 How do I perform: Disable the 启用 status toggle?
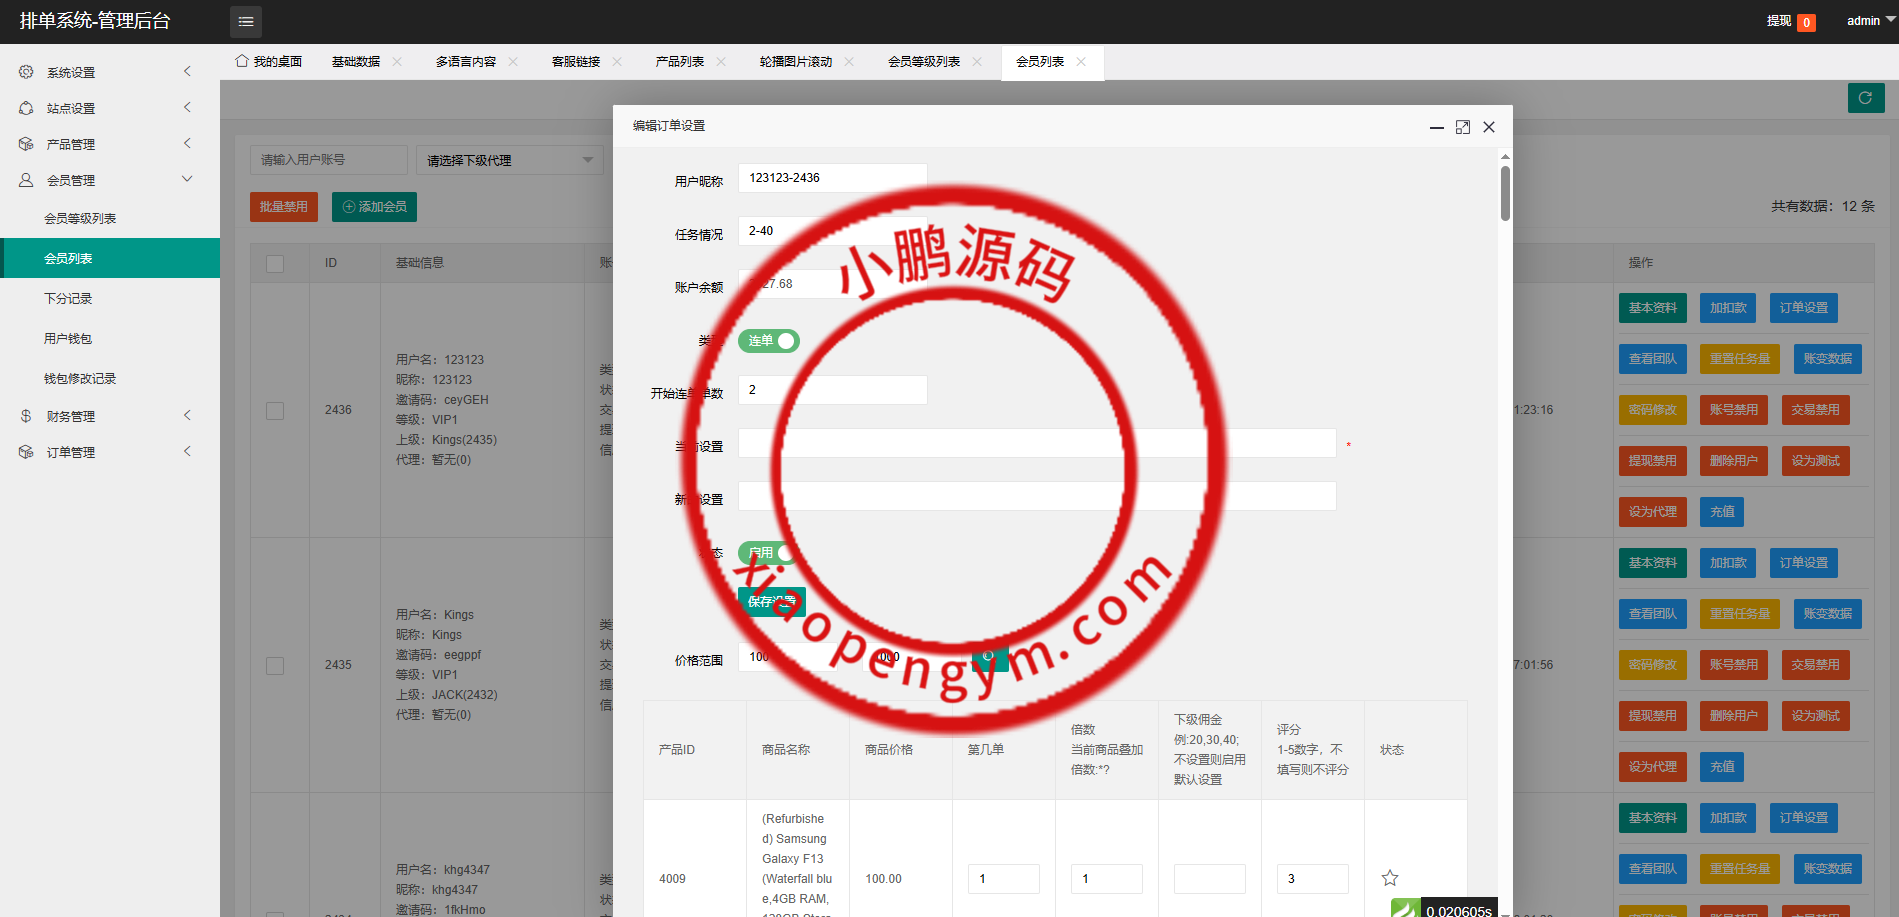(768, 552)
